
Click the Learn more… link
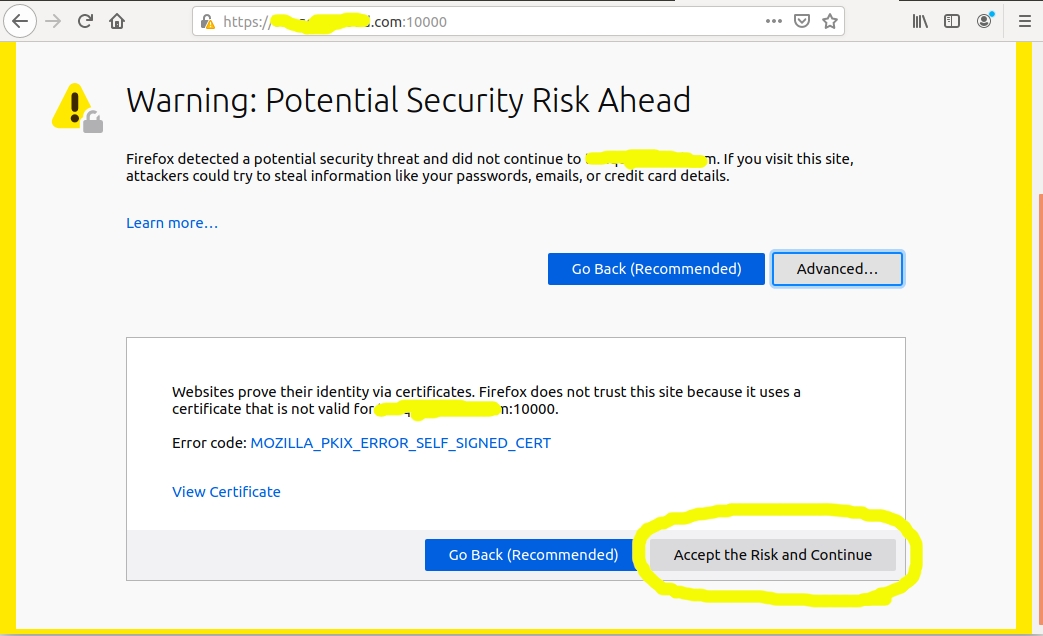pos(172,223)
